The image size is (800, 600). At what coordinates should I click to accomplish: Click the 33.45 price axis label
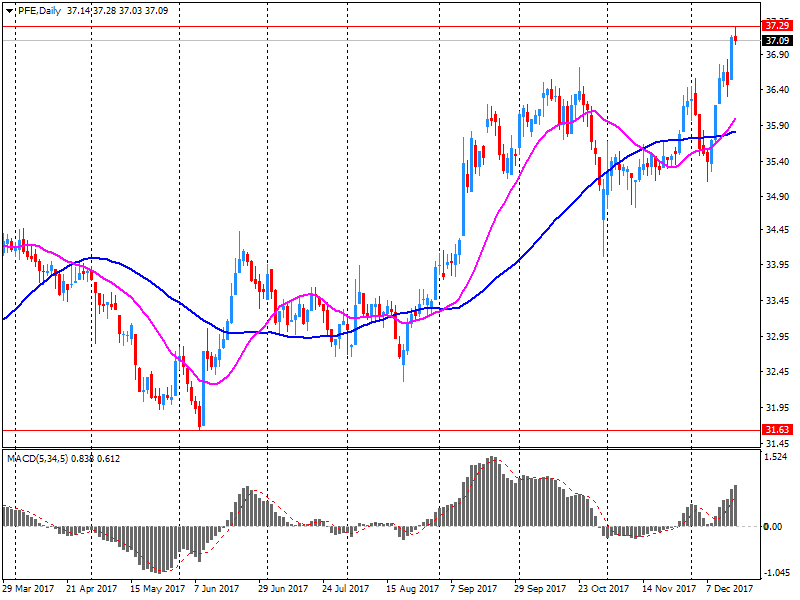(x=778, y=301)
